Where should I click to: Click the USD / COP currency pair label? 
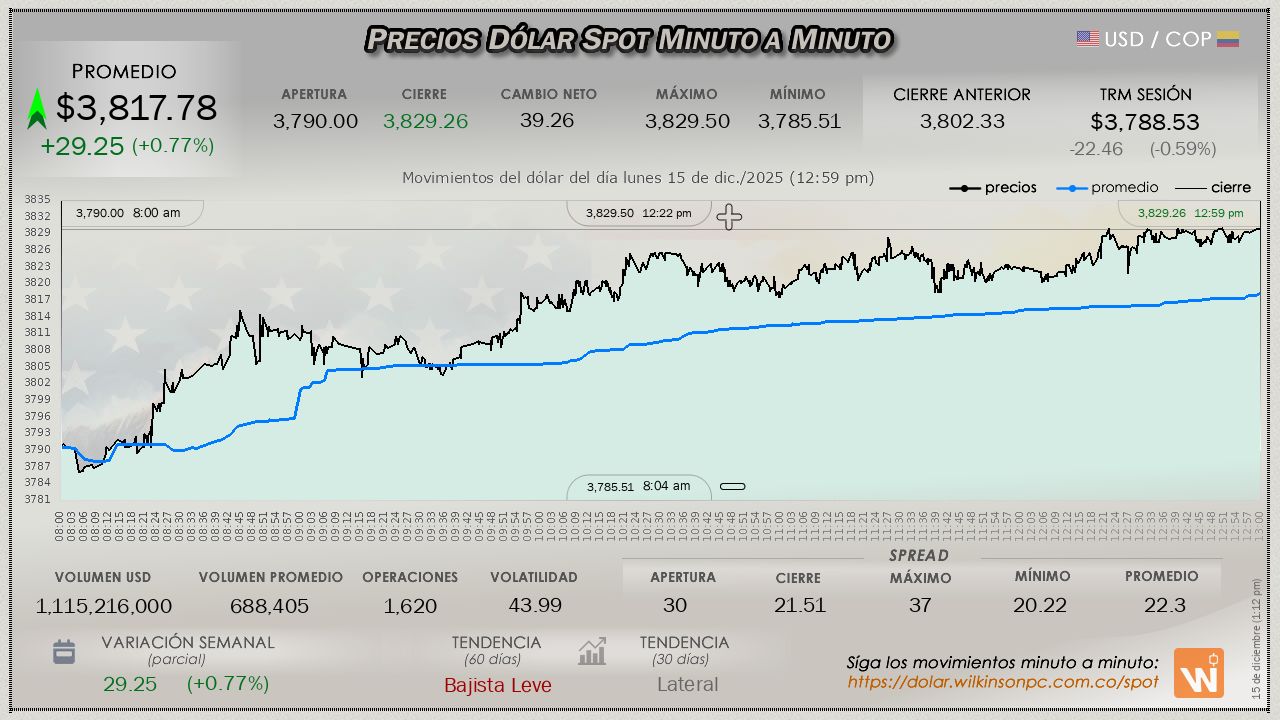pyautogui.click(x=1157, y=39)
